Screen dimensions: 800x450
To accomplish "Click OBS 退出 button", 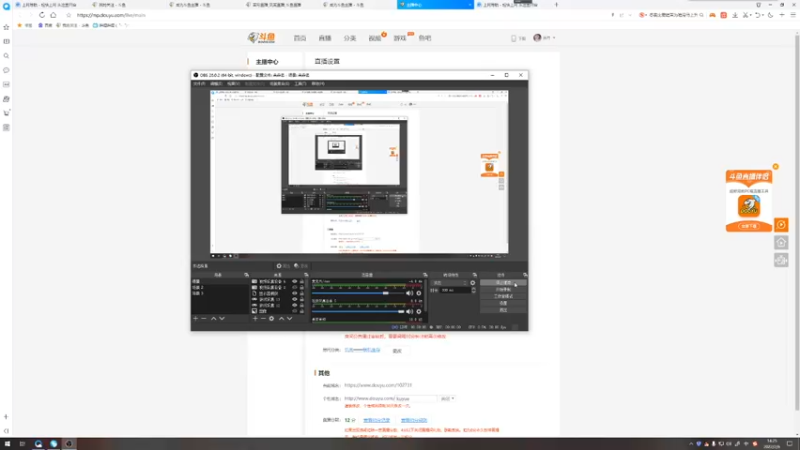I will point(503,310).
